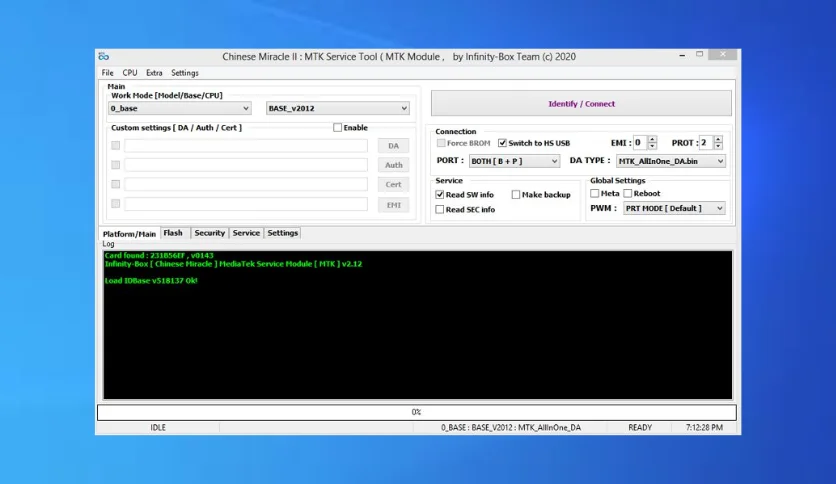Increase the PROT value with up arrow
This screenshot has width=836, height=484.
718,139
